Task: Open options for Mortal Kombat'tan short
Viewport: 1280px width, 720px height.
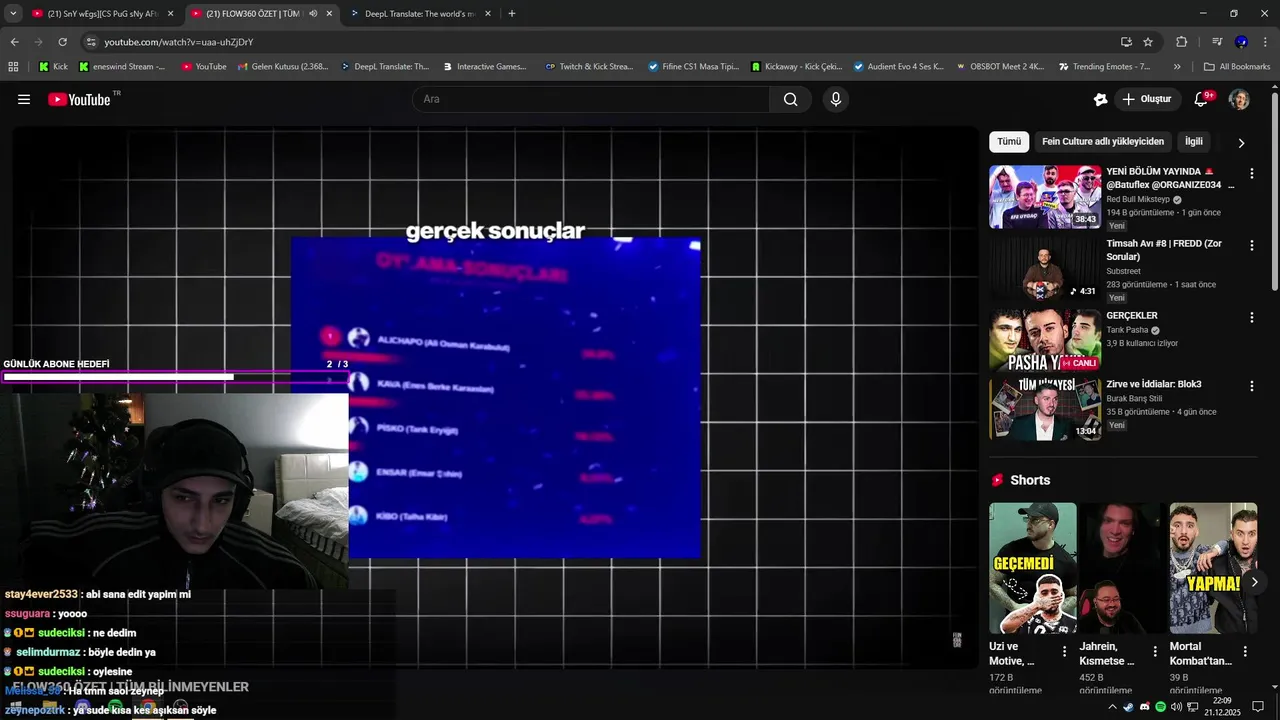Action: point(1244,652)
